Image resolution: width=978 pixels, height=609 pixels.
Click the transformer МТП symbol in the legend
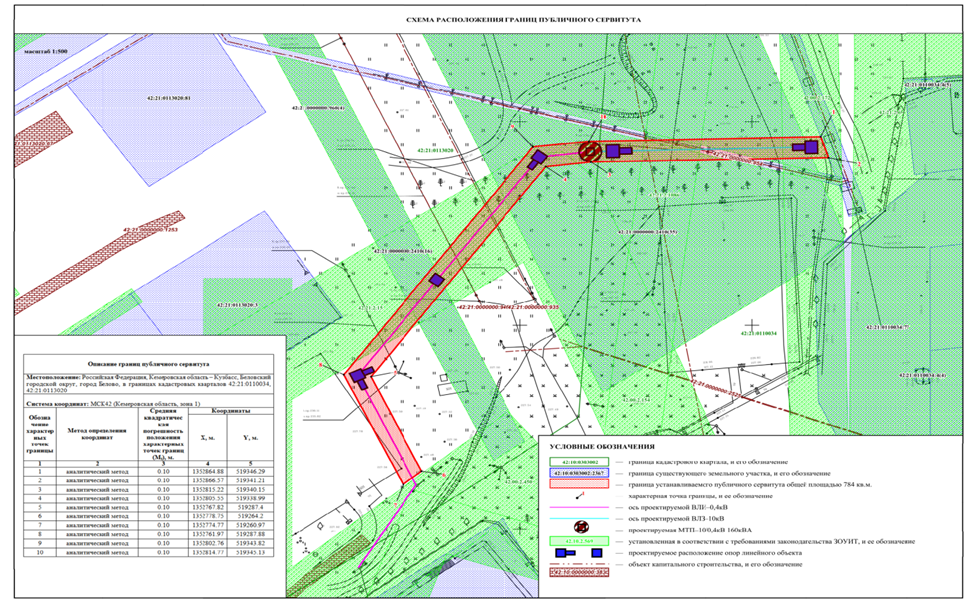tap(576, 524)
